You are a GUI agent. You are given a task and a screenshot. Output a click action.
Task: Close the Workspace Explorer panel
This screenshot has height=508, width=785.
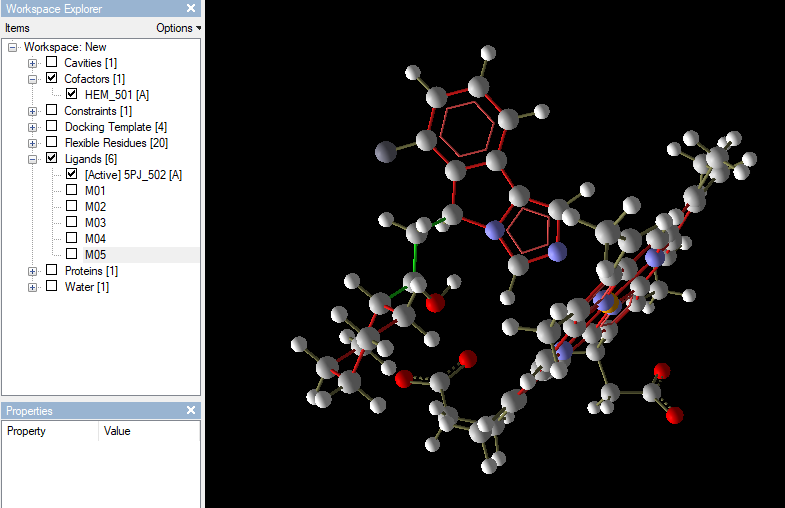(x=191, y=8)
